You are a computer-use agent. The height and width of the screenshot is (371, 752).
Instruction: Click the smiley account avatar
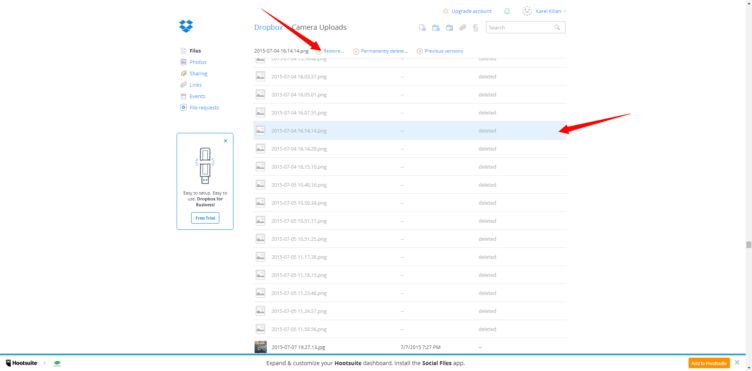point(527,11)
